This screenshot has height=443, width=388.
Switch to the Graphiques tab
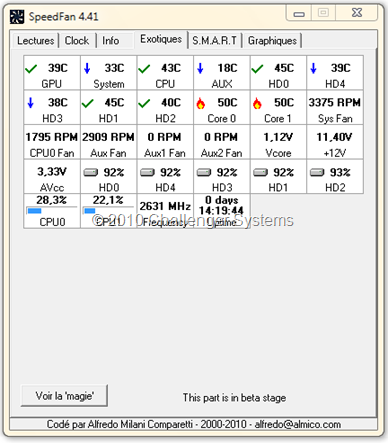pyautogui.click(x=272, y=41)
